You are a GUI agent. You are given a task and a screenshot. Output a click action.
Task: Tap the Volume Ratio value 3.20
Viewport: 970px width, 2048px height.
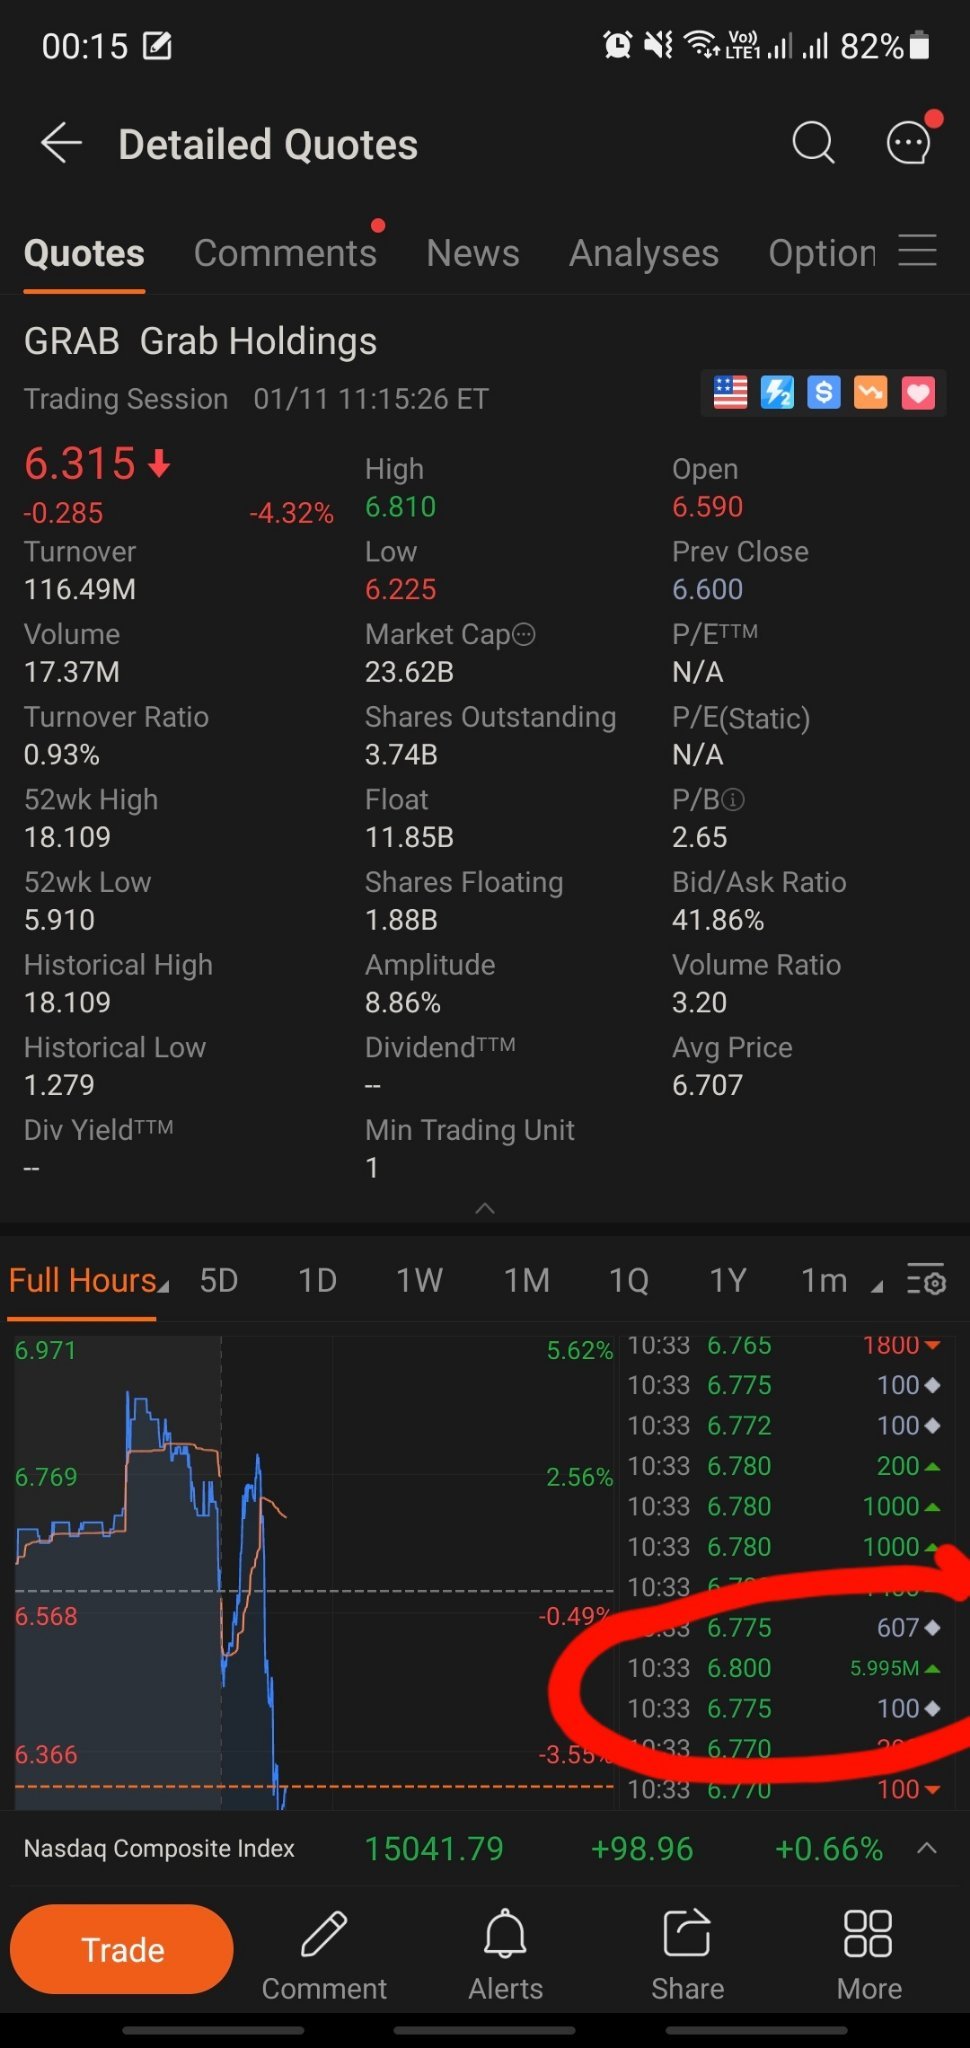tap(699, 1002)
